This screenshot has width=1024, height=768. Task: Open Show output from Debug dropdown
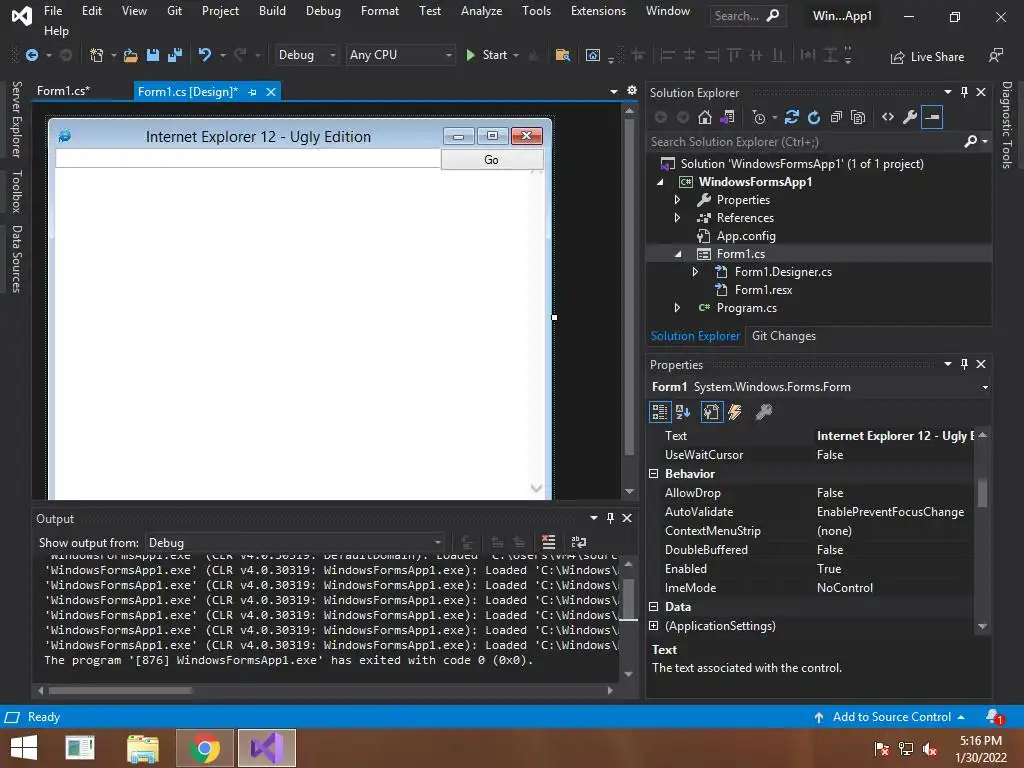coord(295,543)
